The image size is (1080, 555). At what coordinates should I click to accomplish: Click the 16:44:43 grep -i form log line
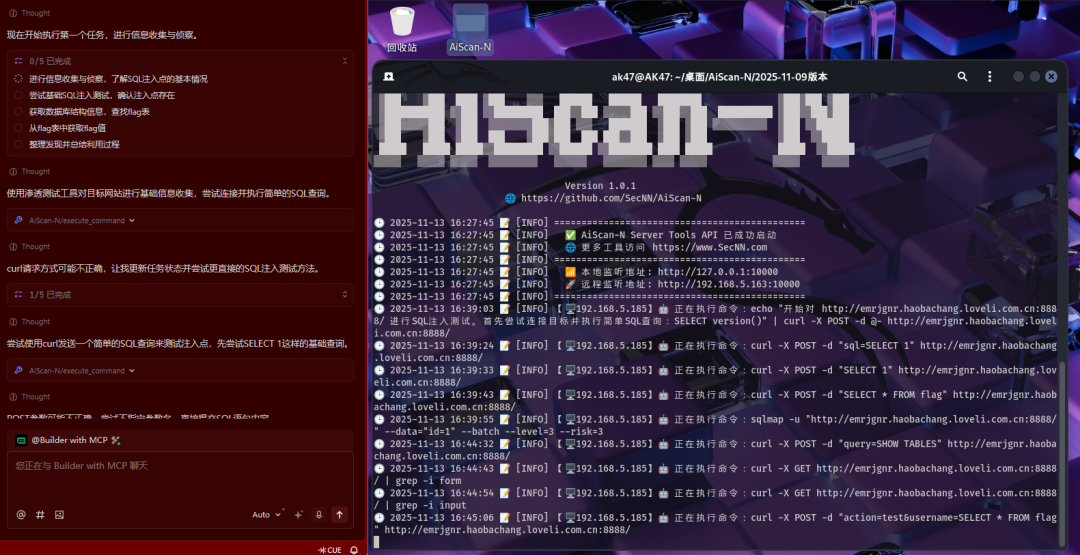[715, 474]
